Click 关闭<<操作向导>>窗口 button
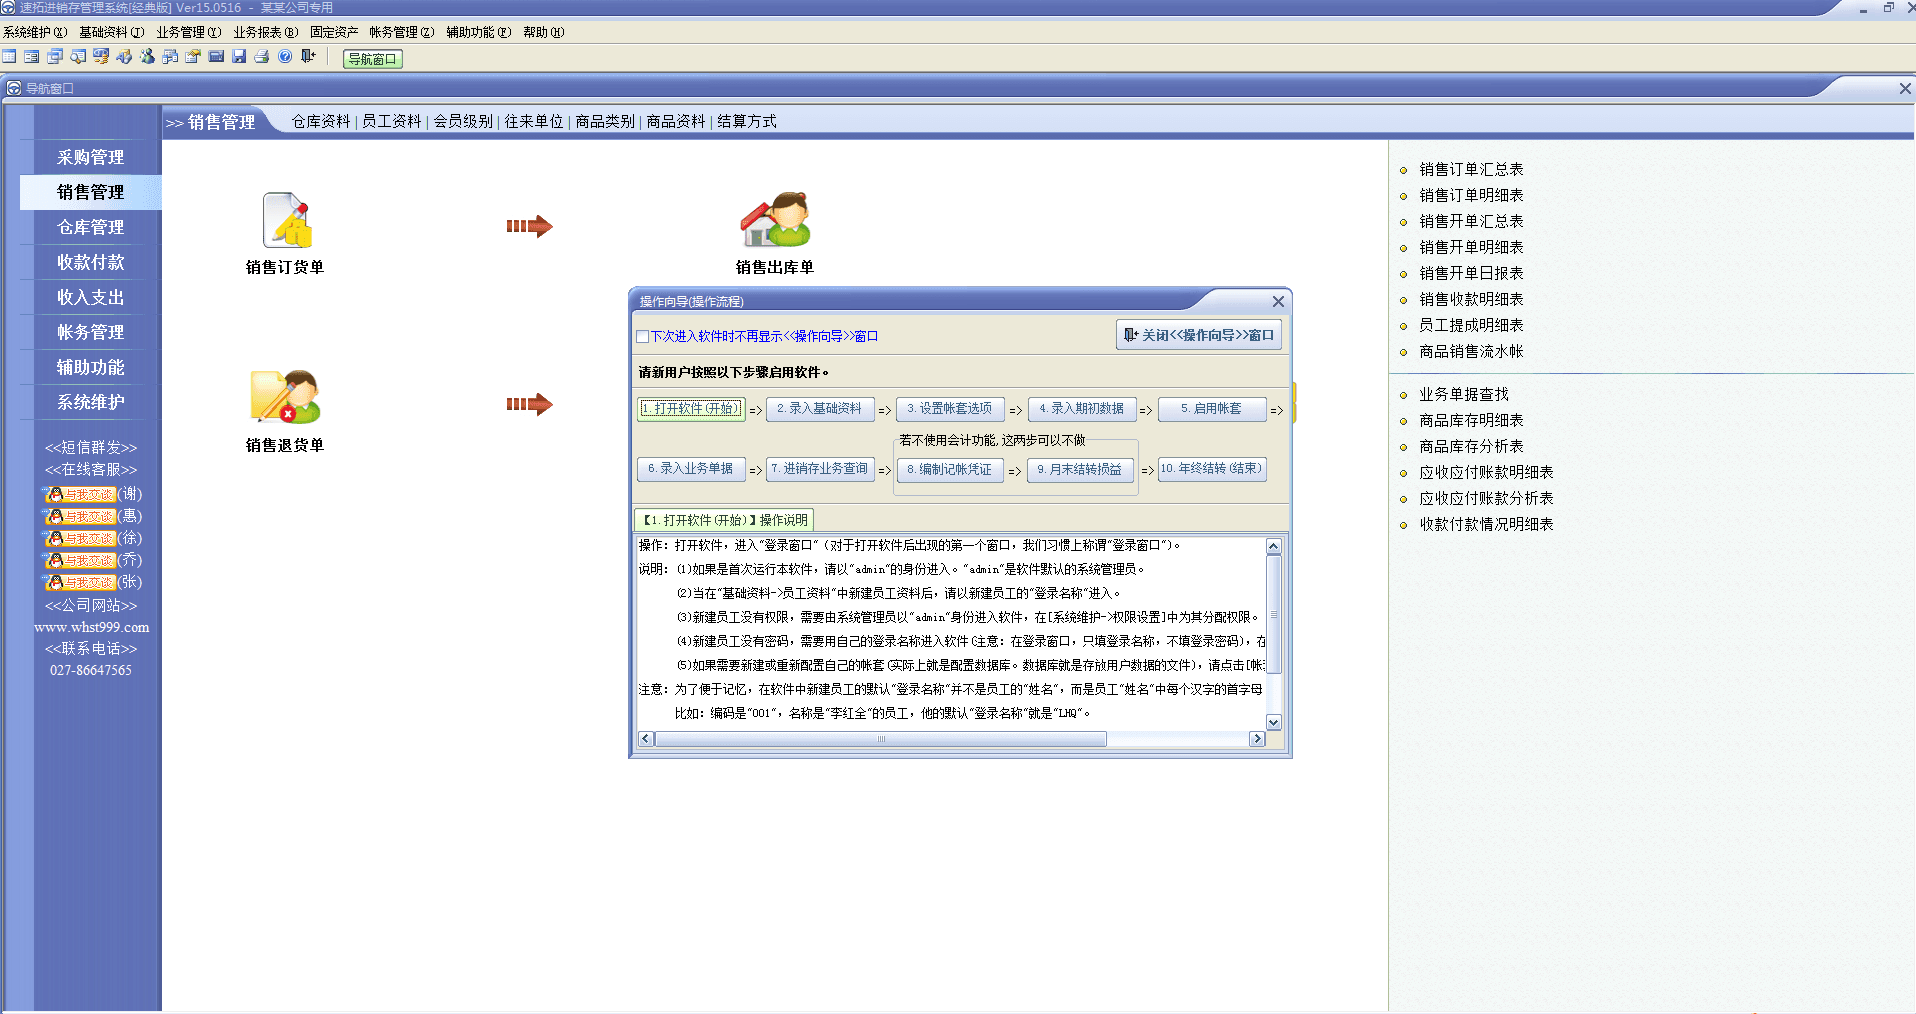1916x1014 pixels. [1200, 334]
